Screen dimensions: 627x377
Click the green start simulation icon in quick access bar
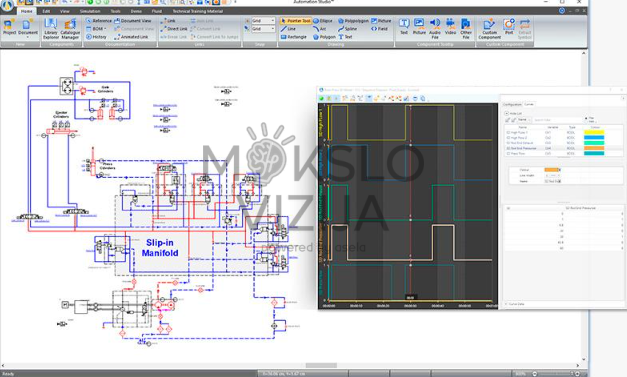(x=90, y=2)
